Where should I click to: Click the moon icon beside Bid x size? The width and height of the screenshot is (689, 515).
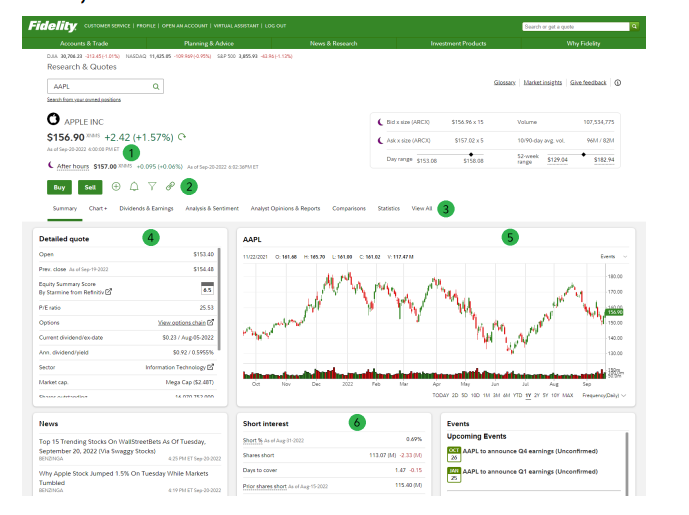point(381,122)
